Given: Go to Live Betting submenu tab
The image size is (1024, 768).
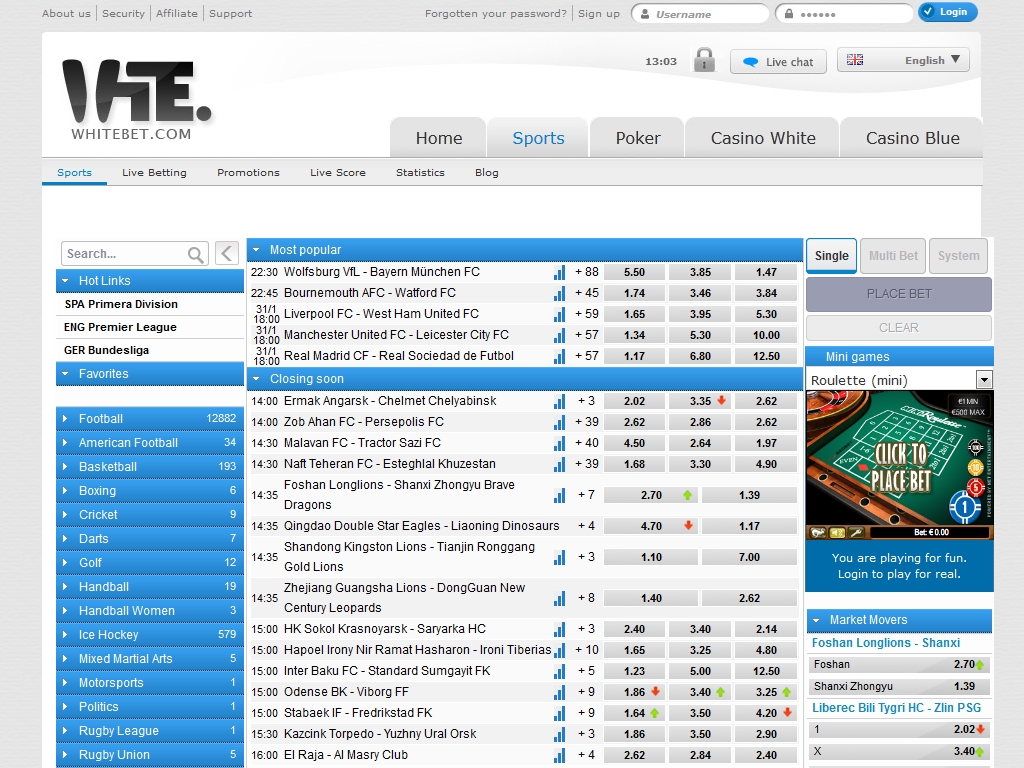Looking at the screenshot, I should click(x=154, y=173).
